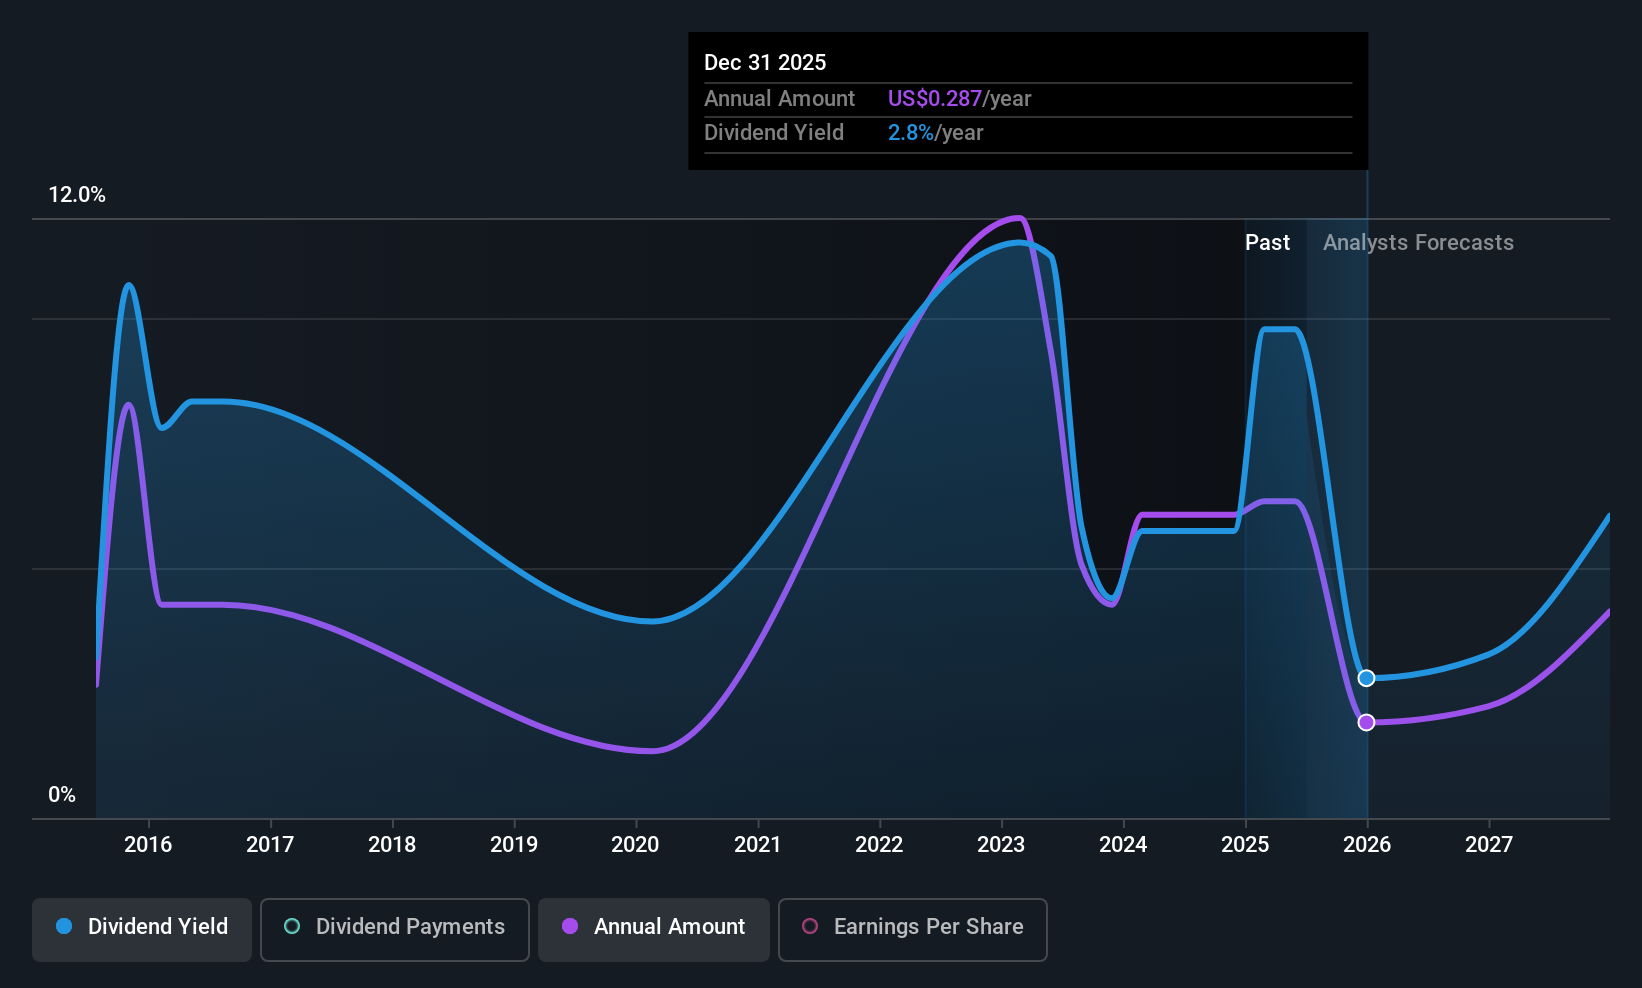Click the 0% y-axis label
The width and height of the screenshot is (1642, 988).
[x=62, y=795]
